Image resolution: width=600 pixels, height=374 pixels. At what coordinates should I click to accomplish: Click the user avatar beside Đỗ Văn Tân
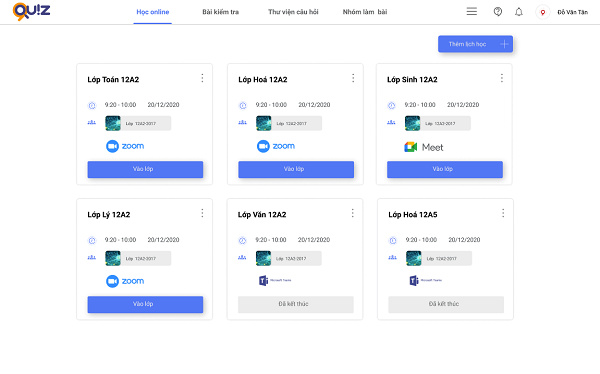542,12
